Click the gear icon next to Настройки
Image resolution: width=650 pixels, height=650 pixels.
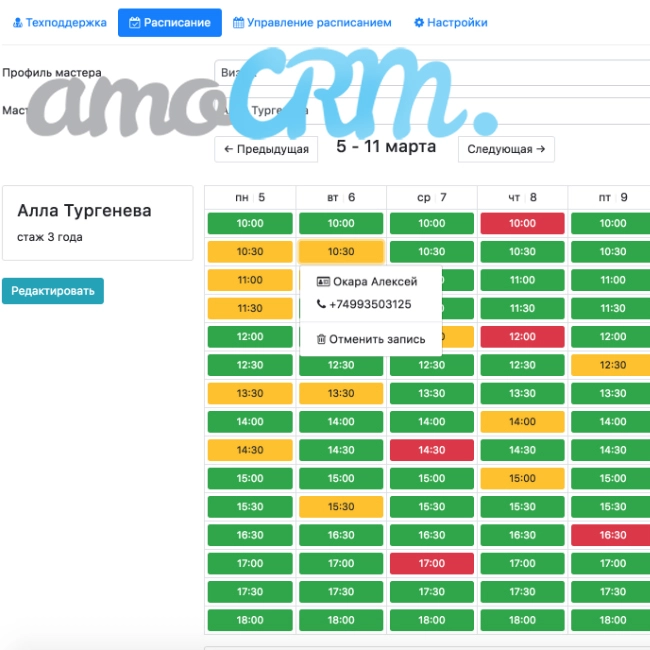tap(419, 22)
